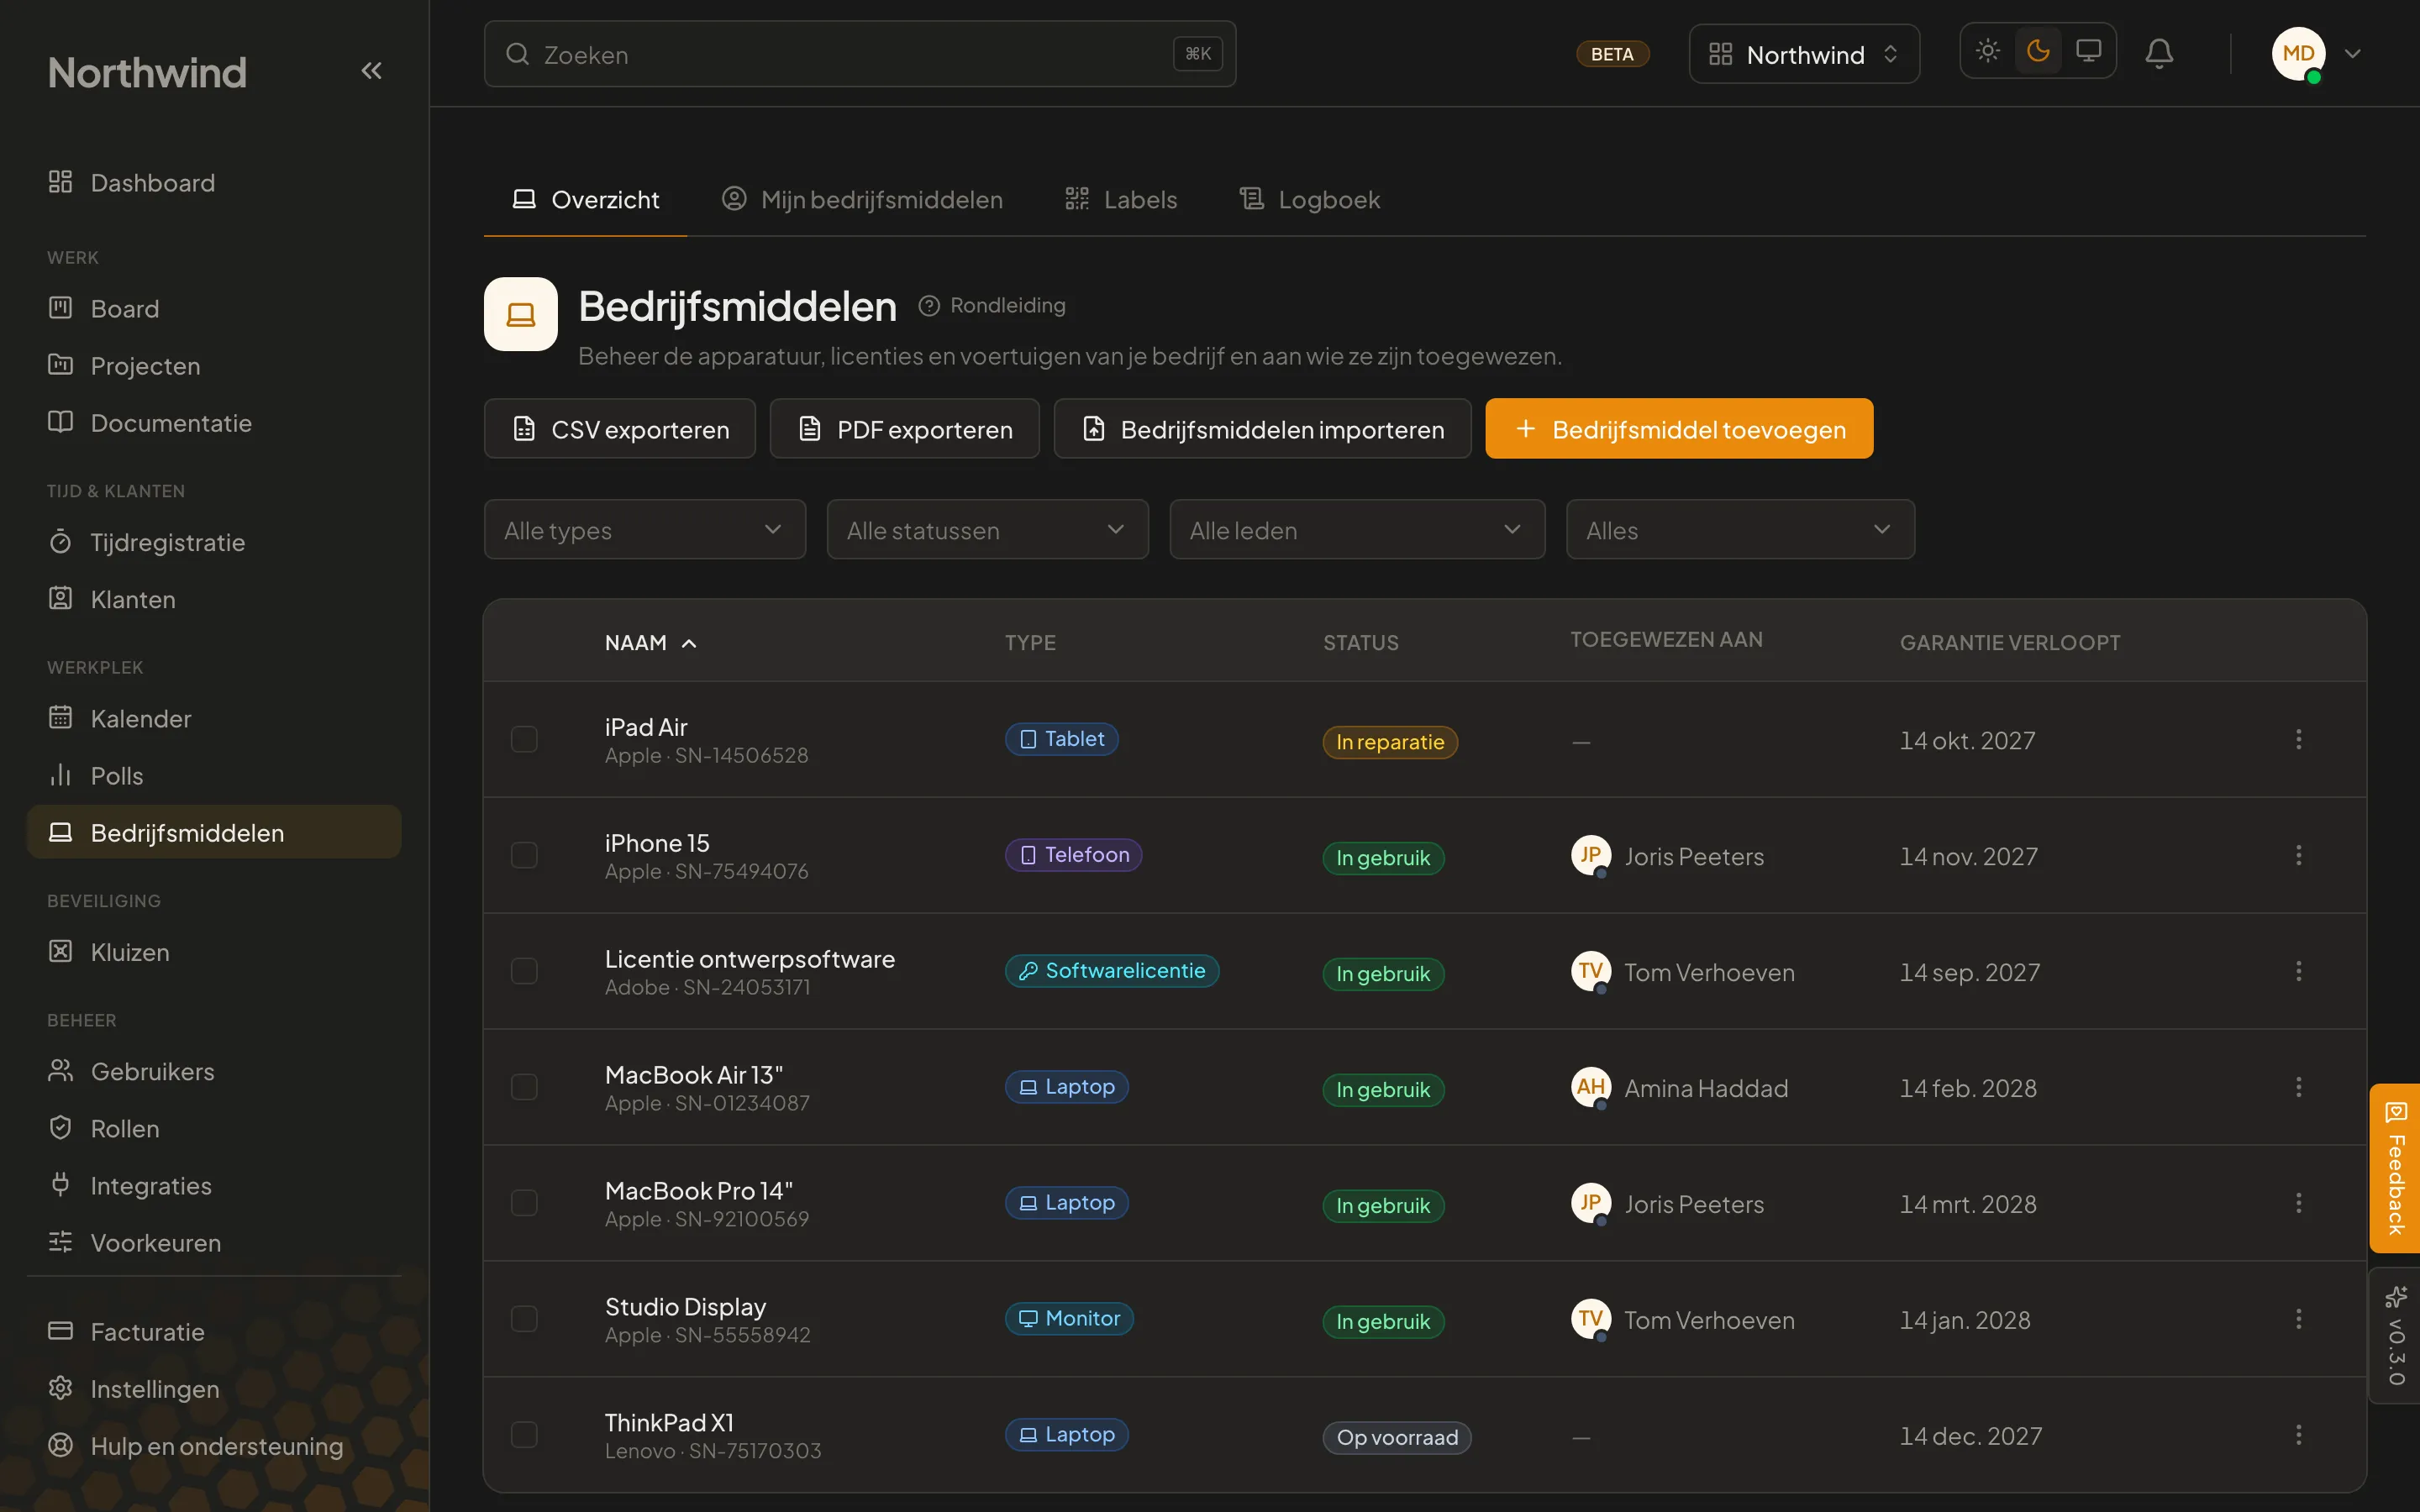Switch to light theme sun icon
This screenshot has height=1512, width=2420.
pyautogui.click(x=1988, y=51)
